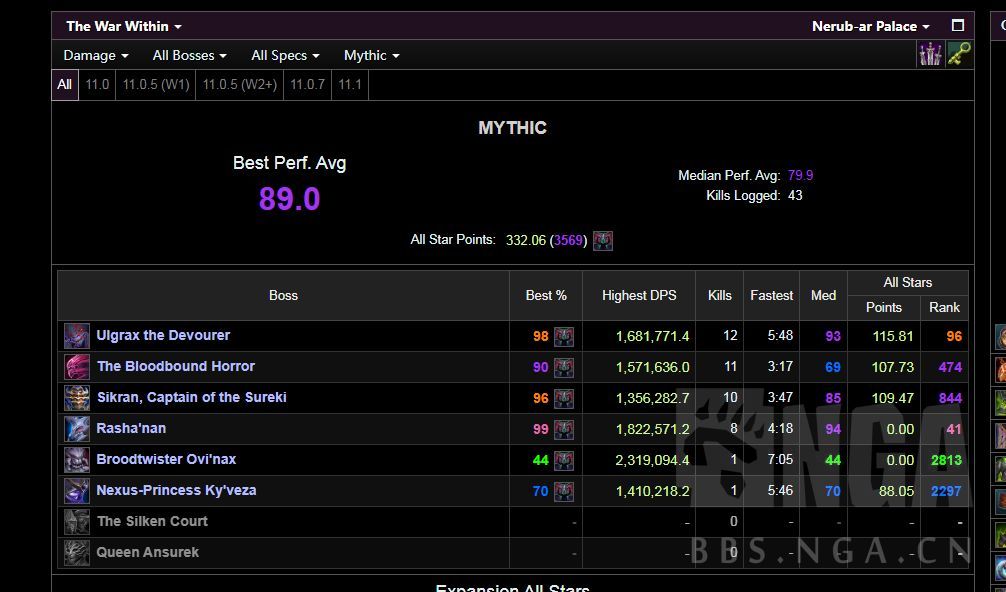Click spec icon next to All Star Points
This screenshot has height=592, width=1006.
click(x=603, y=240)
